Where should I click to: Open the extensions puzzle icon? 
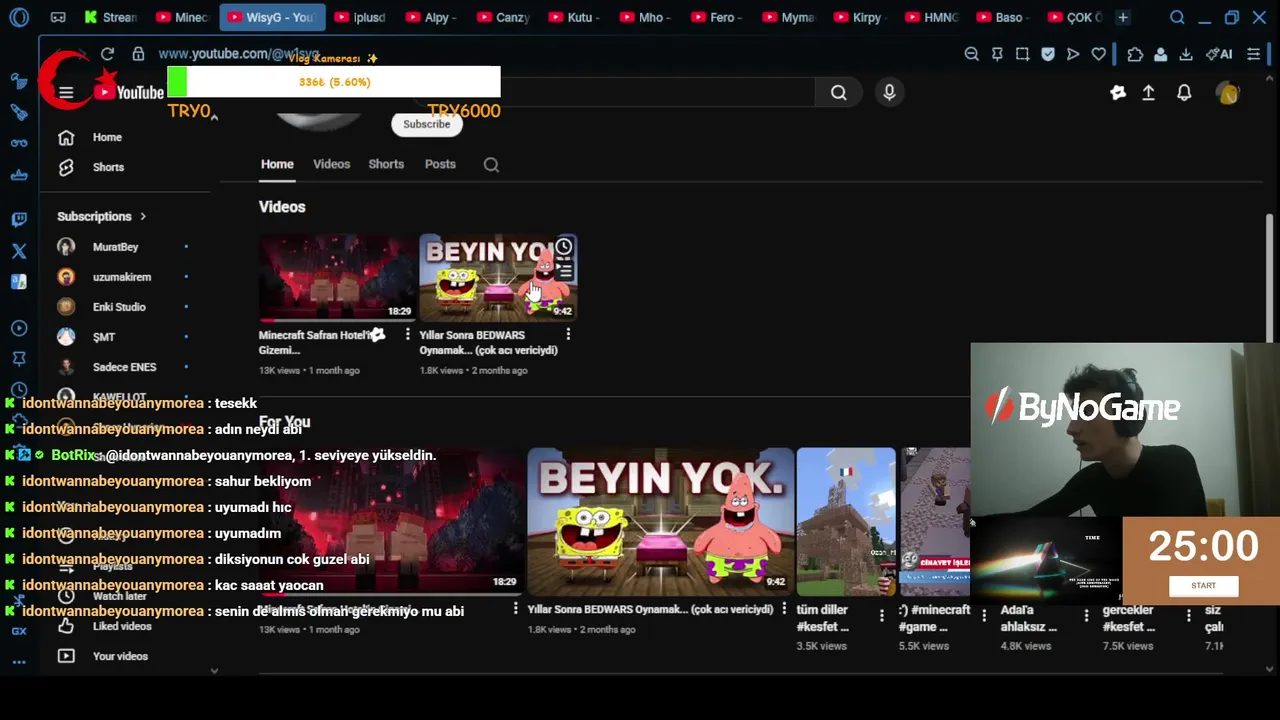coord(1135,54)
